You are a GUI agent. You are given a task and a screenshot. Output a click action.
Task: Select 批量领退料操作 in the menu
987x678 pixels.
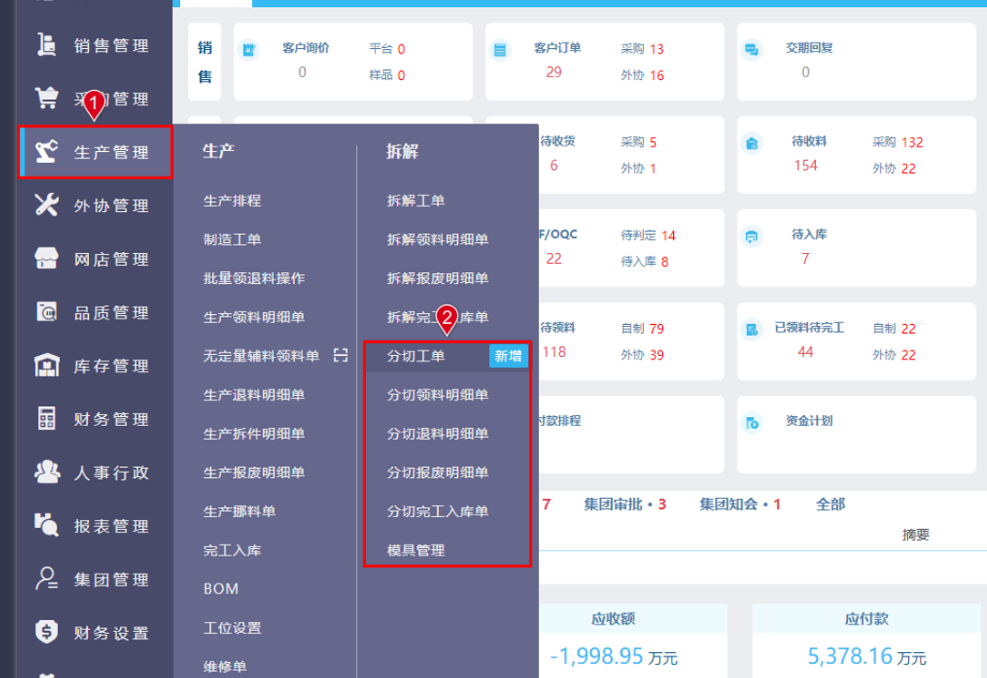click(254, 278)
